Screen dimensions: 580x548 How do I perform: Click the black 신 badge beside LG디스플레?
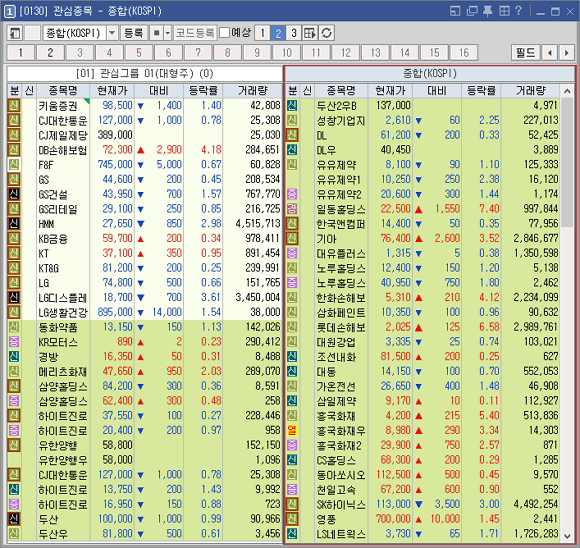(14, 297)
